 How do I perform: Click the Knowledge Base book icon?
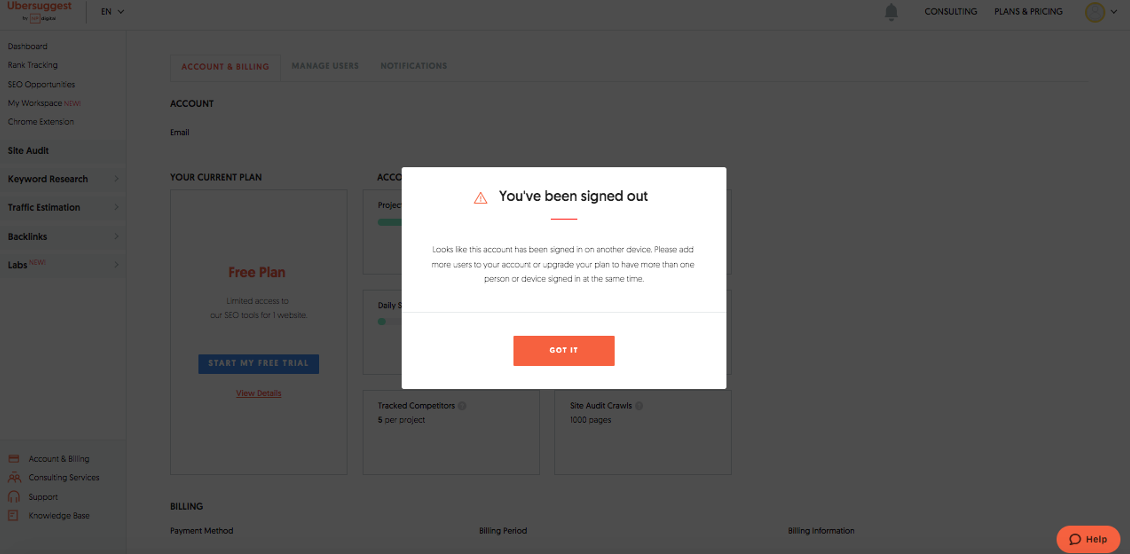pyautogui.click(x=14, y=516)
